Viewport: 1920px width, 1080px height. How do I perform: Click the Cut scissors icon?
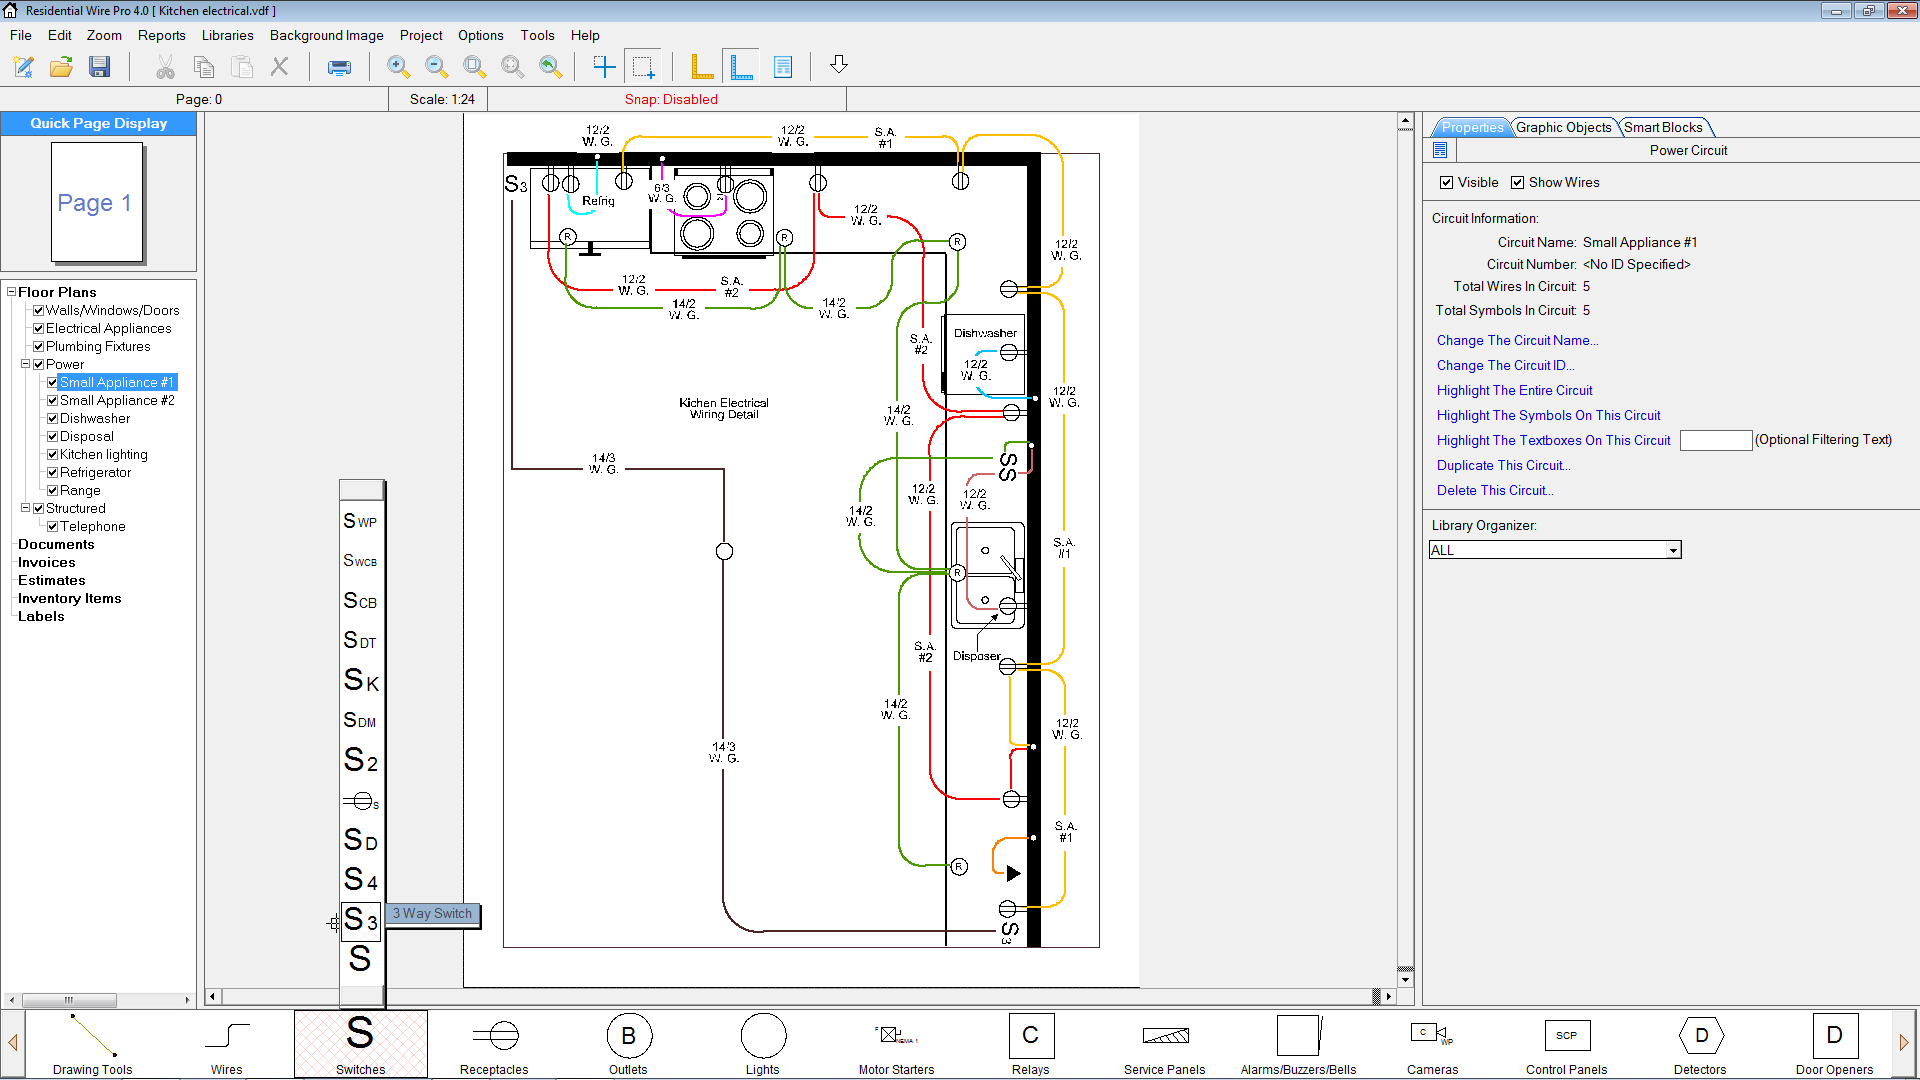[165, 67]
